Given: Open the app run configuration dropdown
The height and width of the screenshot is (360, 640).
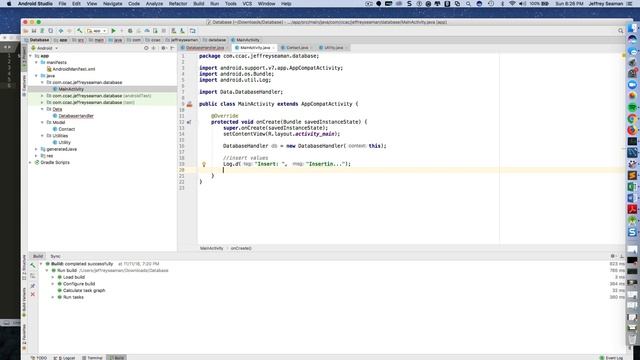Looking at the screenshot, I should tap(97, 31).
